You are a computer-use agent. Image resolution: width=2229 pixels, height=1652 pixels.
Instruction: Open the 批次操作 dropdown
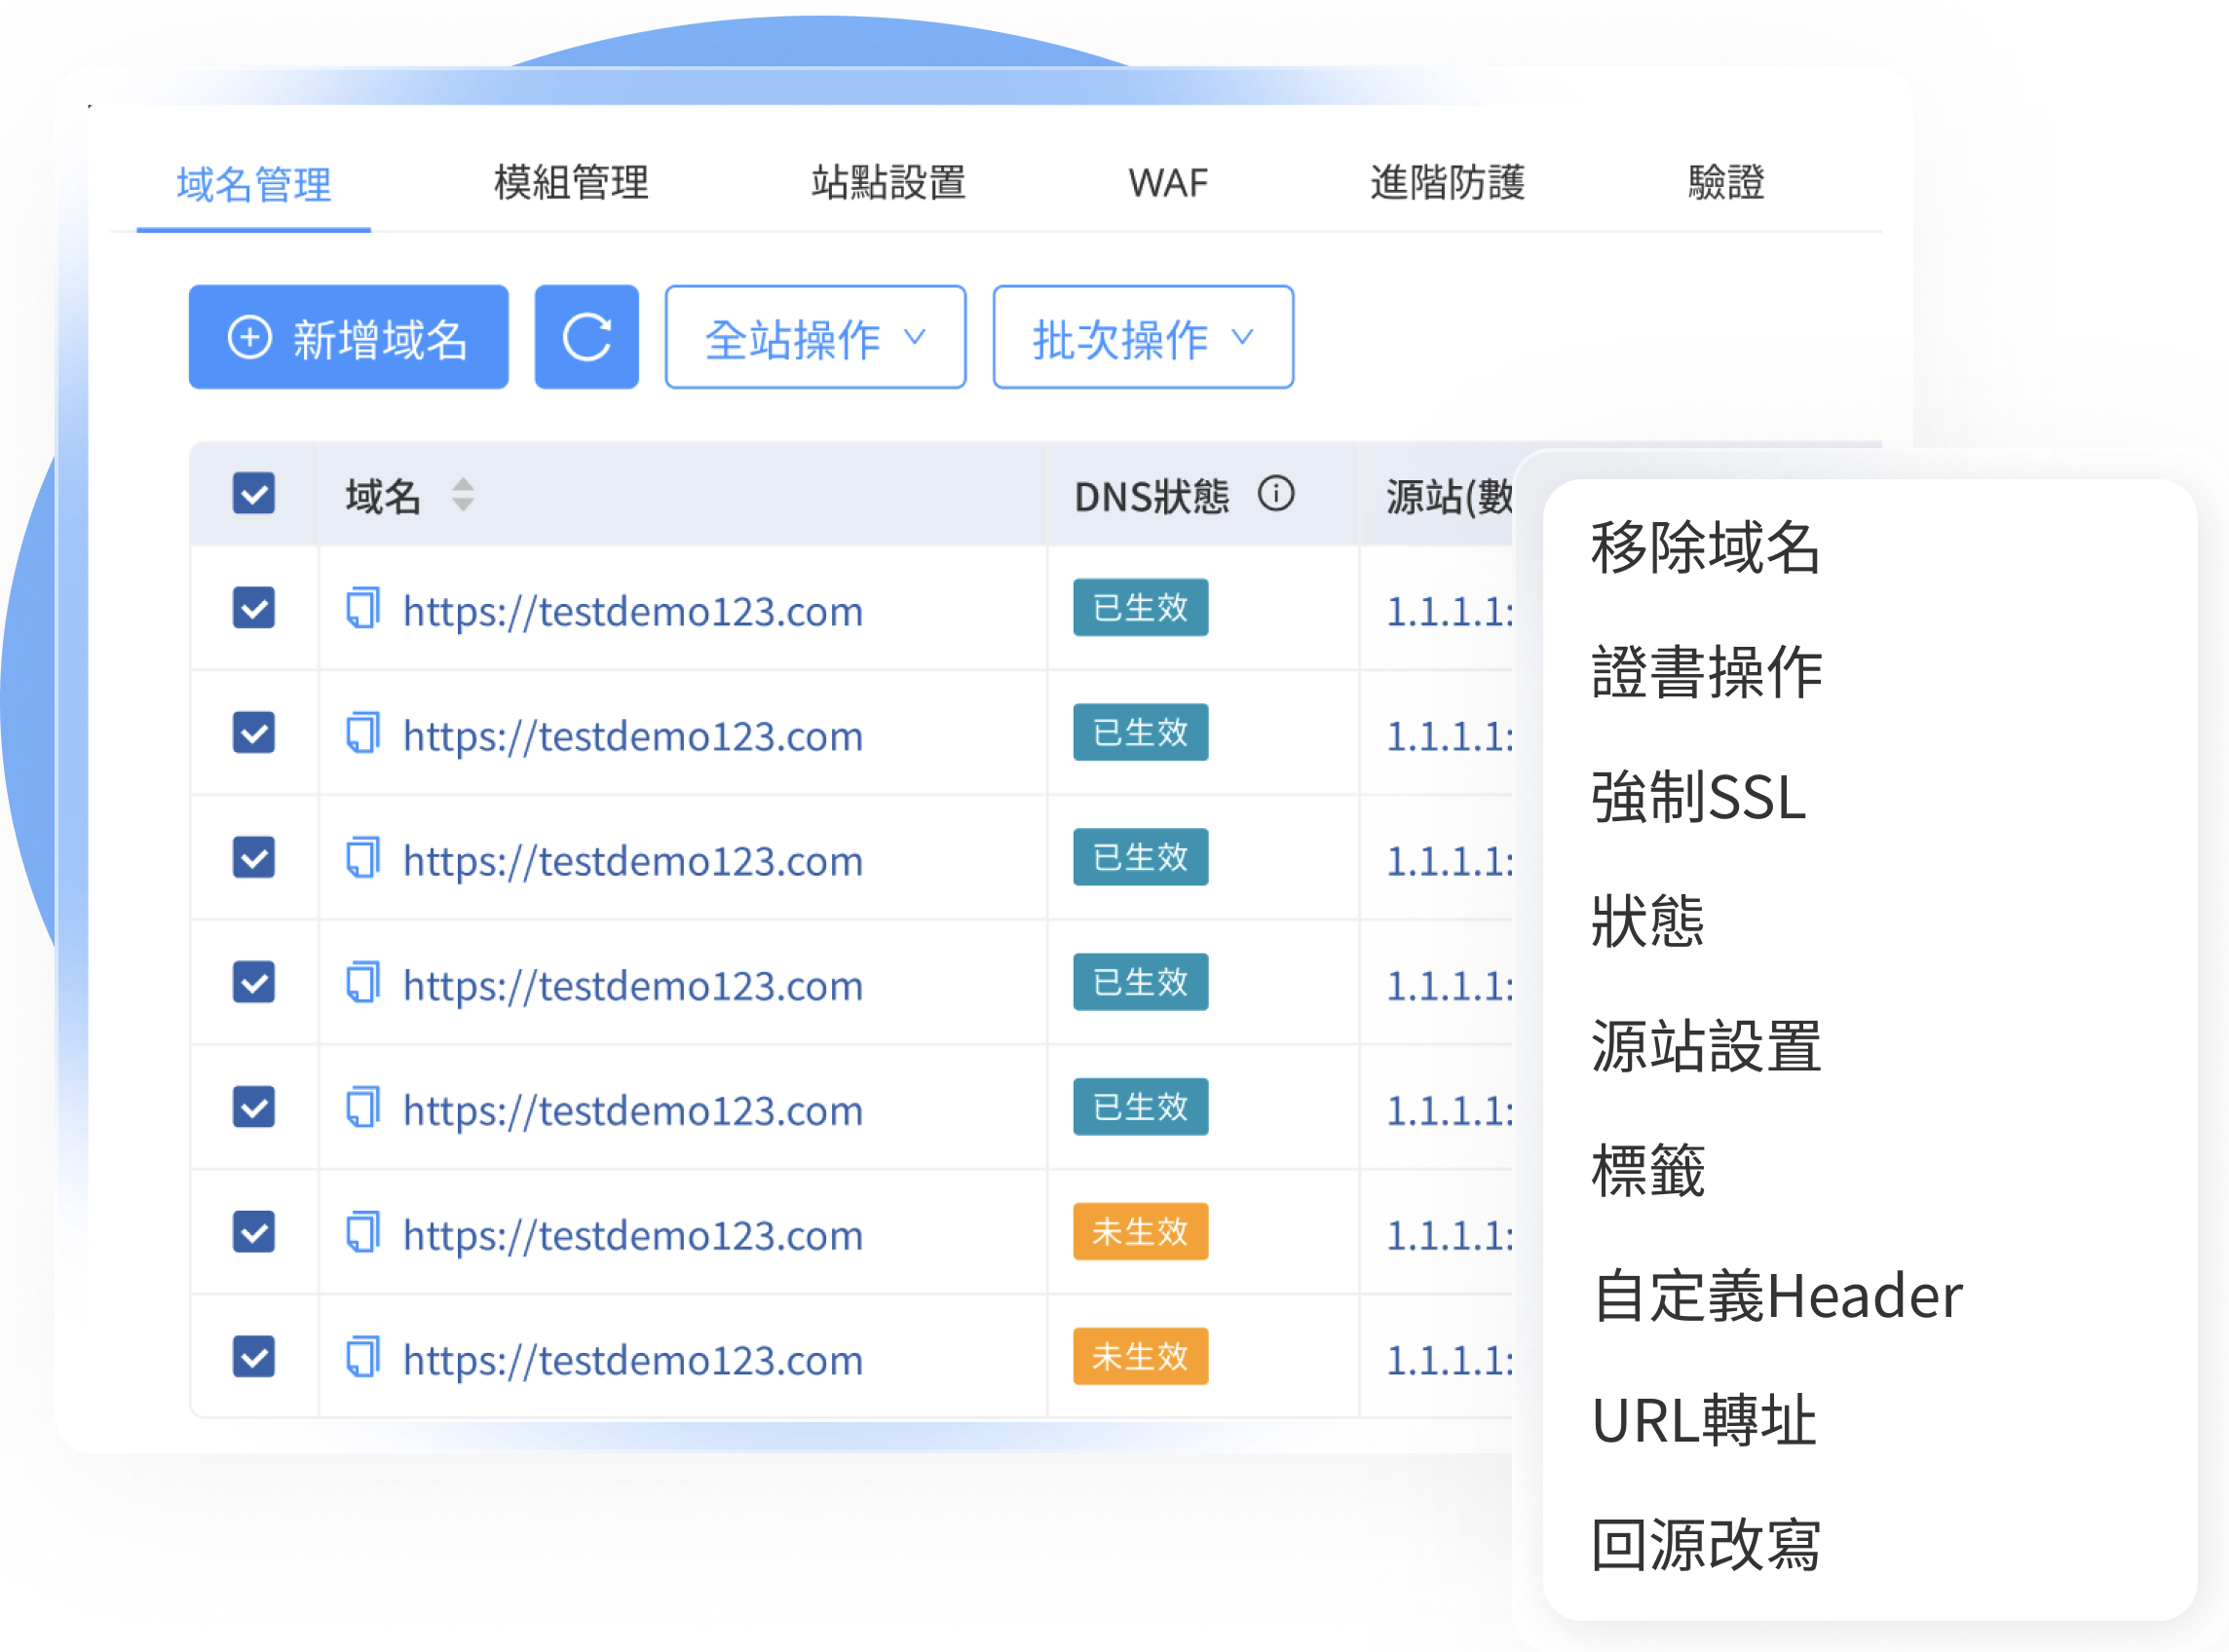click(x=1143, y=338)
